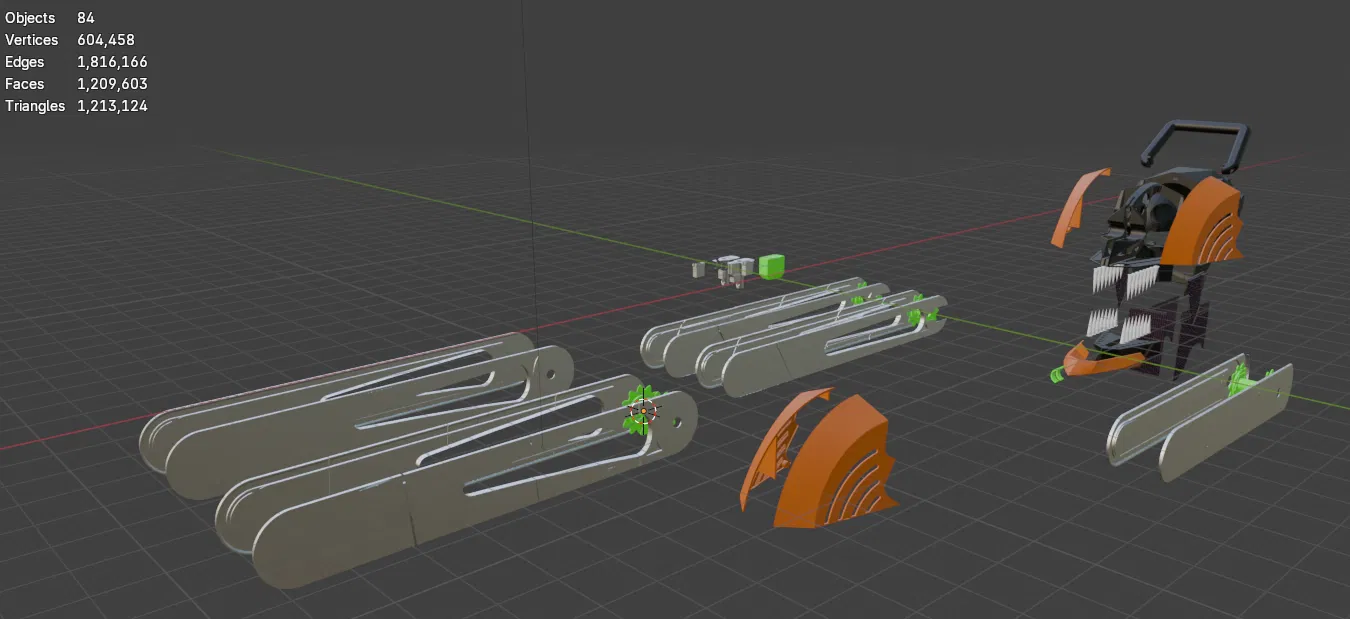Image resolution: width=1350 pixels, height=619 pixels.
Task: Select the detached orange cover with curved grooves
Action: coord(838,463)
